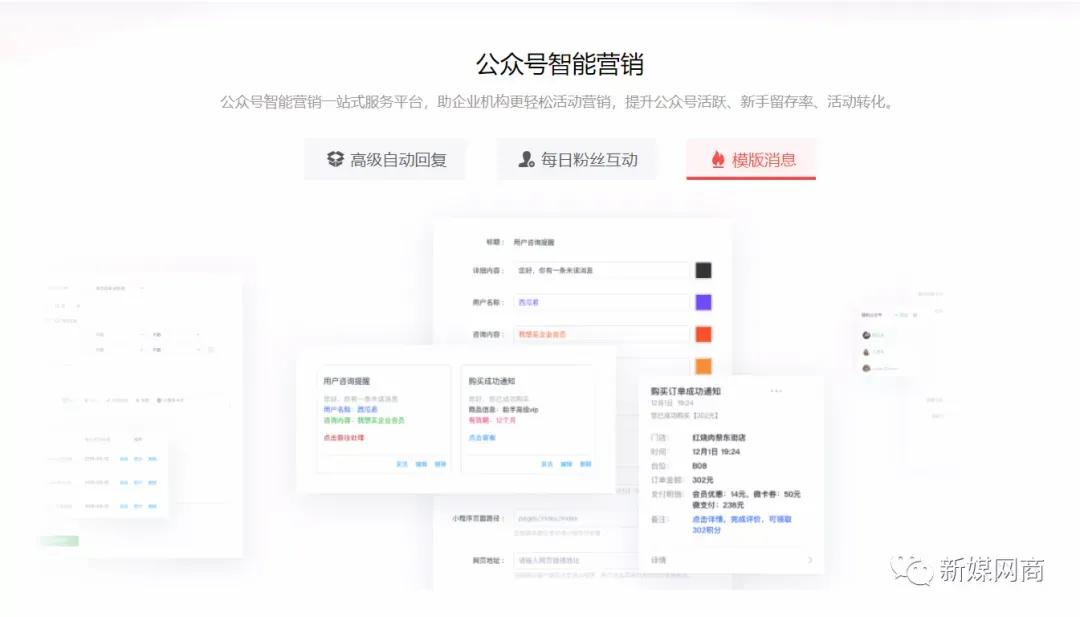Viewport: 1080px width, 617px height.
Task: Click the gift icon beside 高级自动回复
Action: [333, 159]
